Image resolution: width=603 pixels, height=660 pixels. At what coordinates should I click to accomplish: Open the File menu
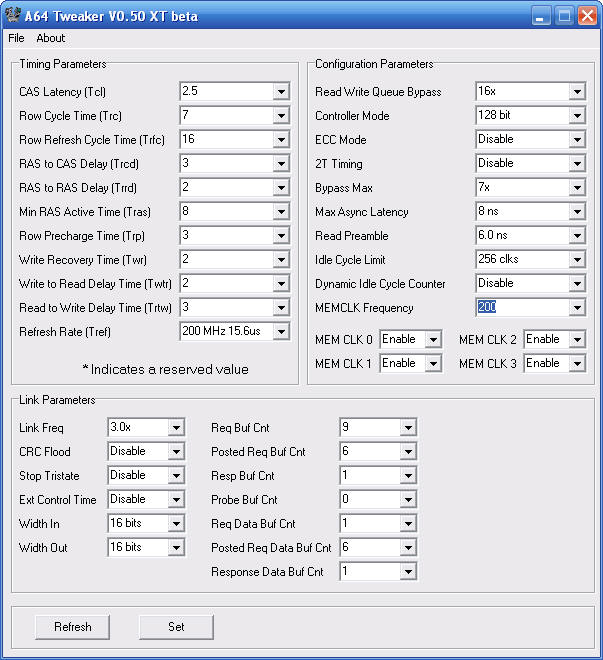click(x=16, y=38)
